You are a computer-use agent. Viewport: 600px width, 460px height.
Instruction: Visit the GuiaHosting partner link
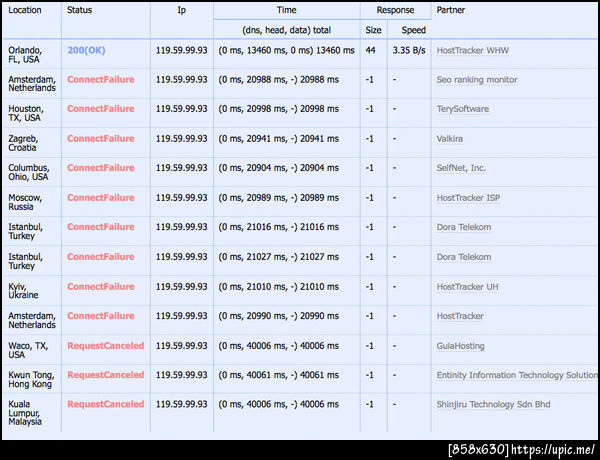(x=460, y=346)
